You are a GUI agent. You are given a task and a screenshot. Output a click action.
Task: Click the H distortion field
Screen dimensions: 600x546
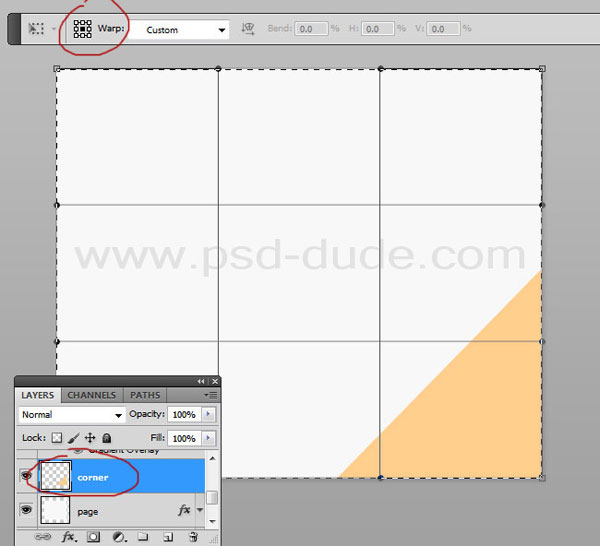(377, 29)
